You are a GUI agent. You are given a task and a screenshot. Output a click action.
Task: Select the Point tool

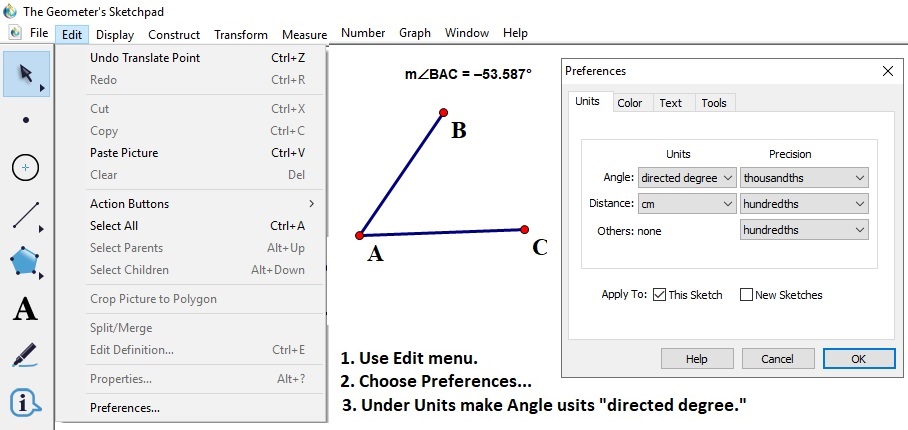pyautogui.click(x=26, y=120)
